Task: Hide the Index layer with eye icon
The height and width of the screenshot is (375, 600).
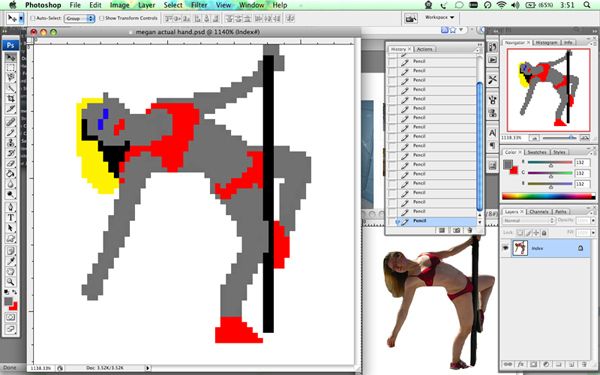Action: click(x=505, y=248)
